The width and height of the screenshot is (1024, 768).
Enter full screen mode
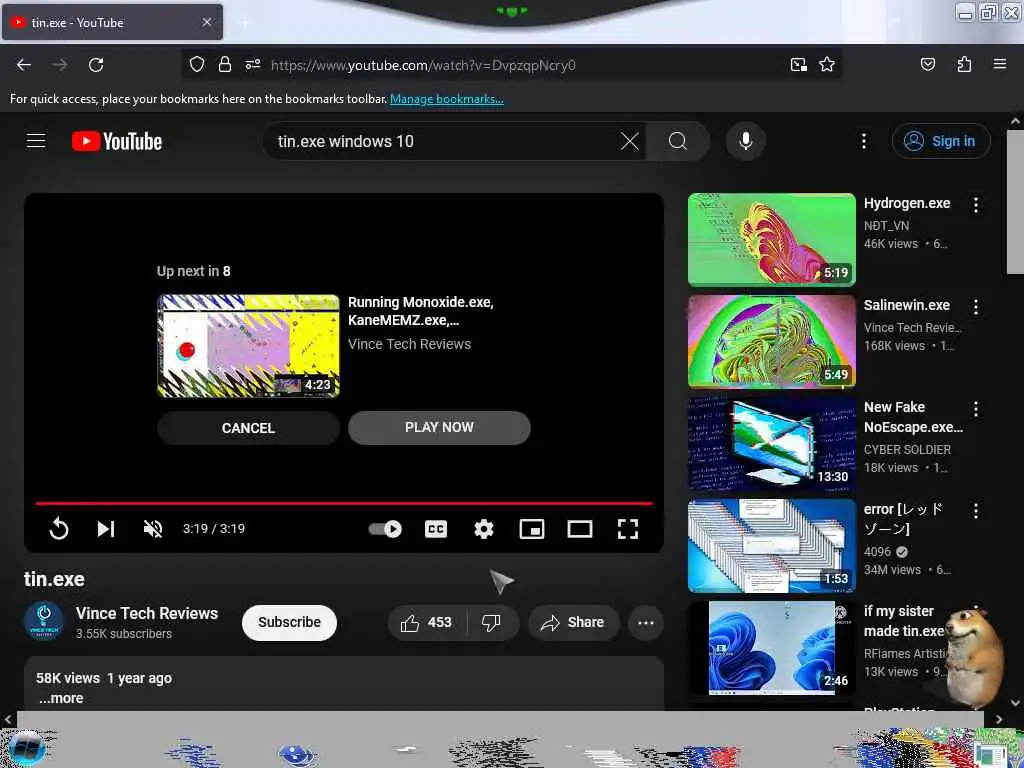pos(628,528)
